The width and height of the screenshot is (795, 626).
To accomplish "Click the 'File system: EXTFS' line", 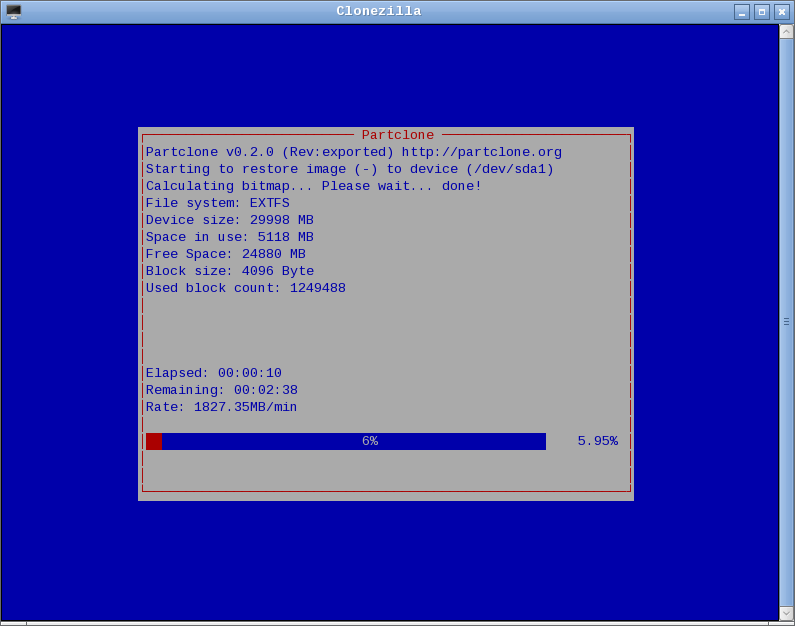I will tap(218, 203).
